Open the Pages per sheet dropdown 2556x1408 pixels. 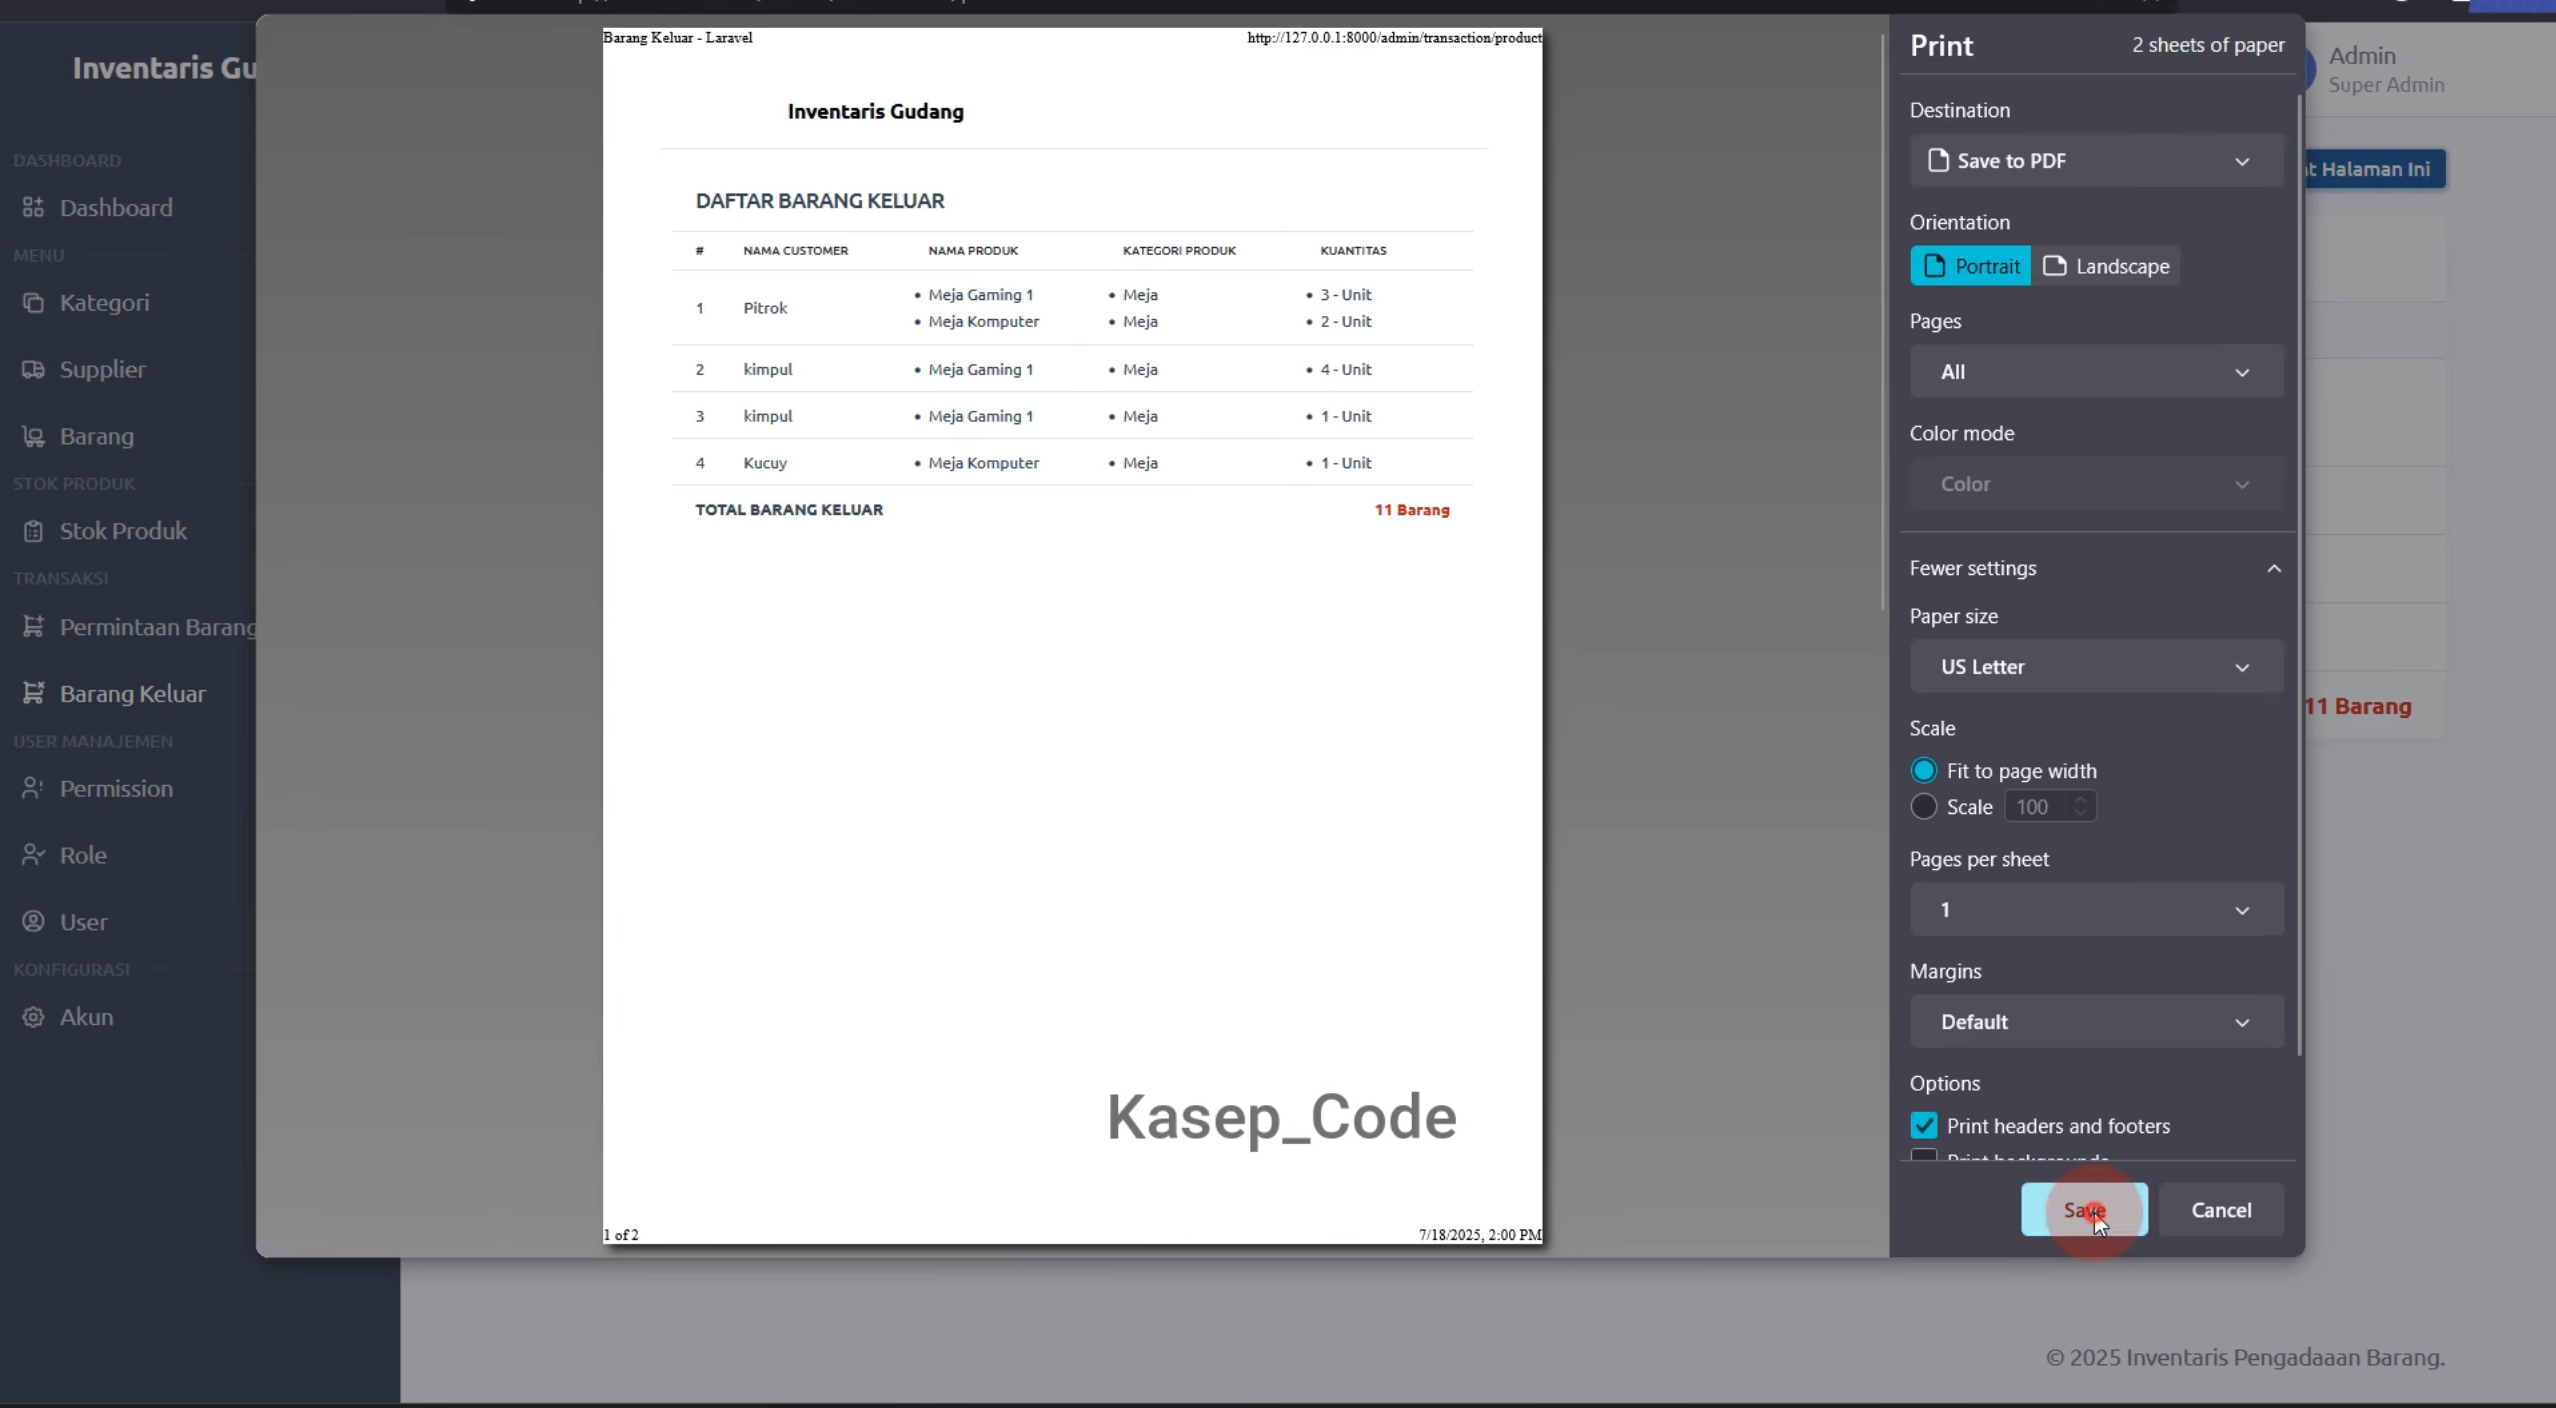(2096, 910)
